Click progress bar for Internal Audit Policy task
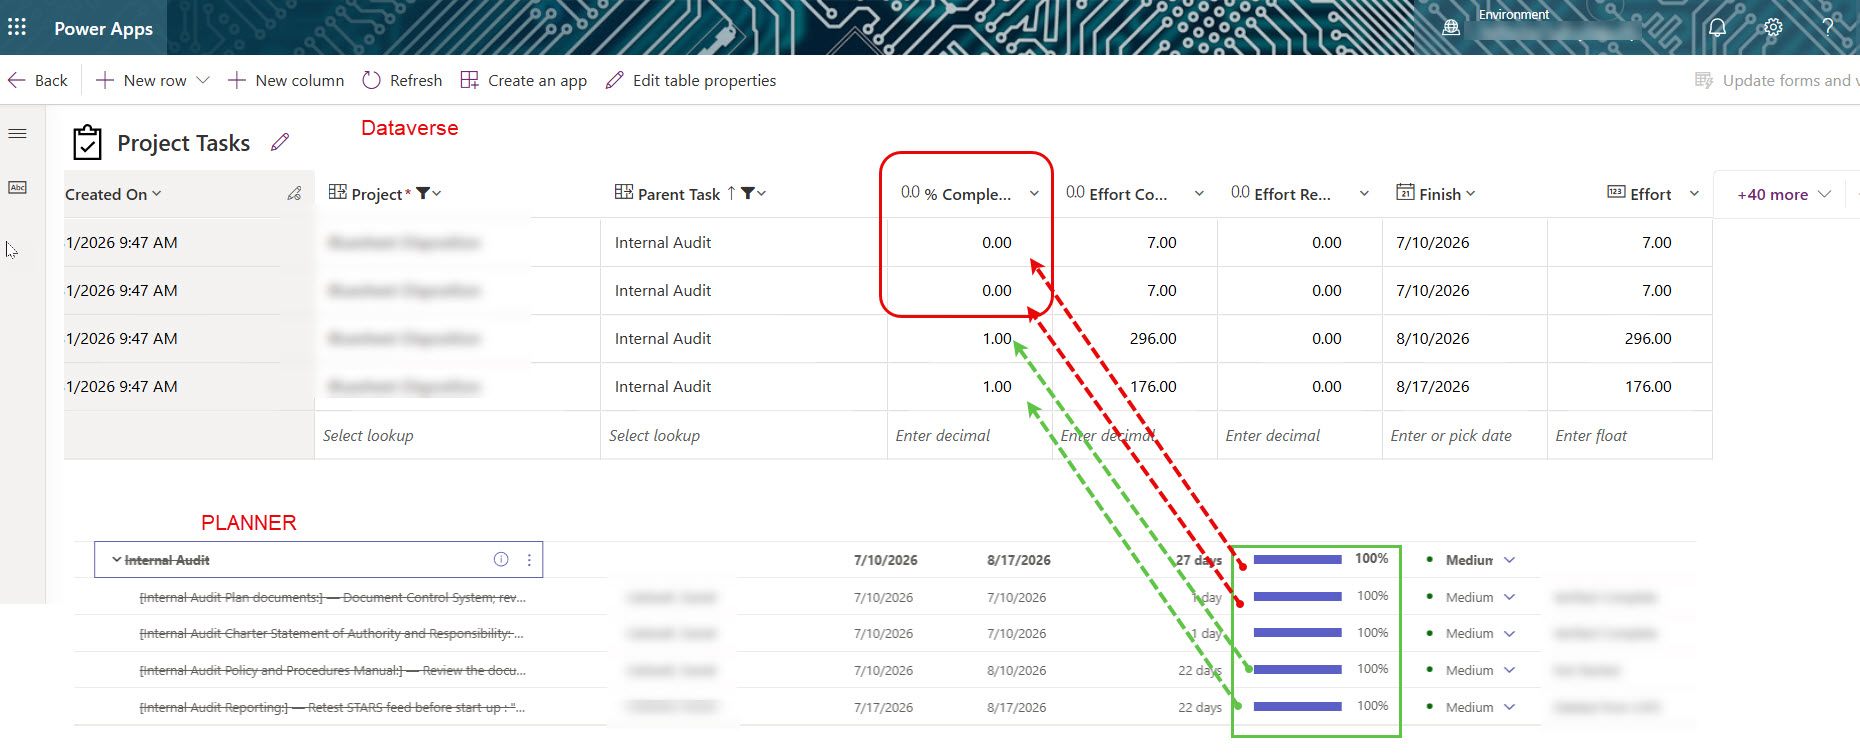The image size is (1860, 756). pyautogui.click(x=1297, y=669)
